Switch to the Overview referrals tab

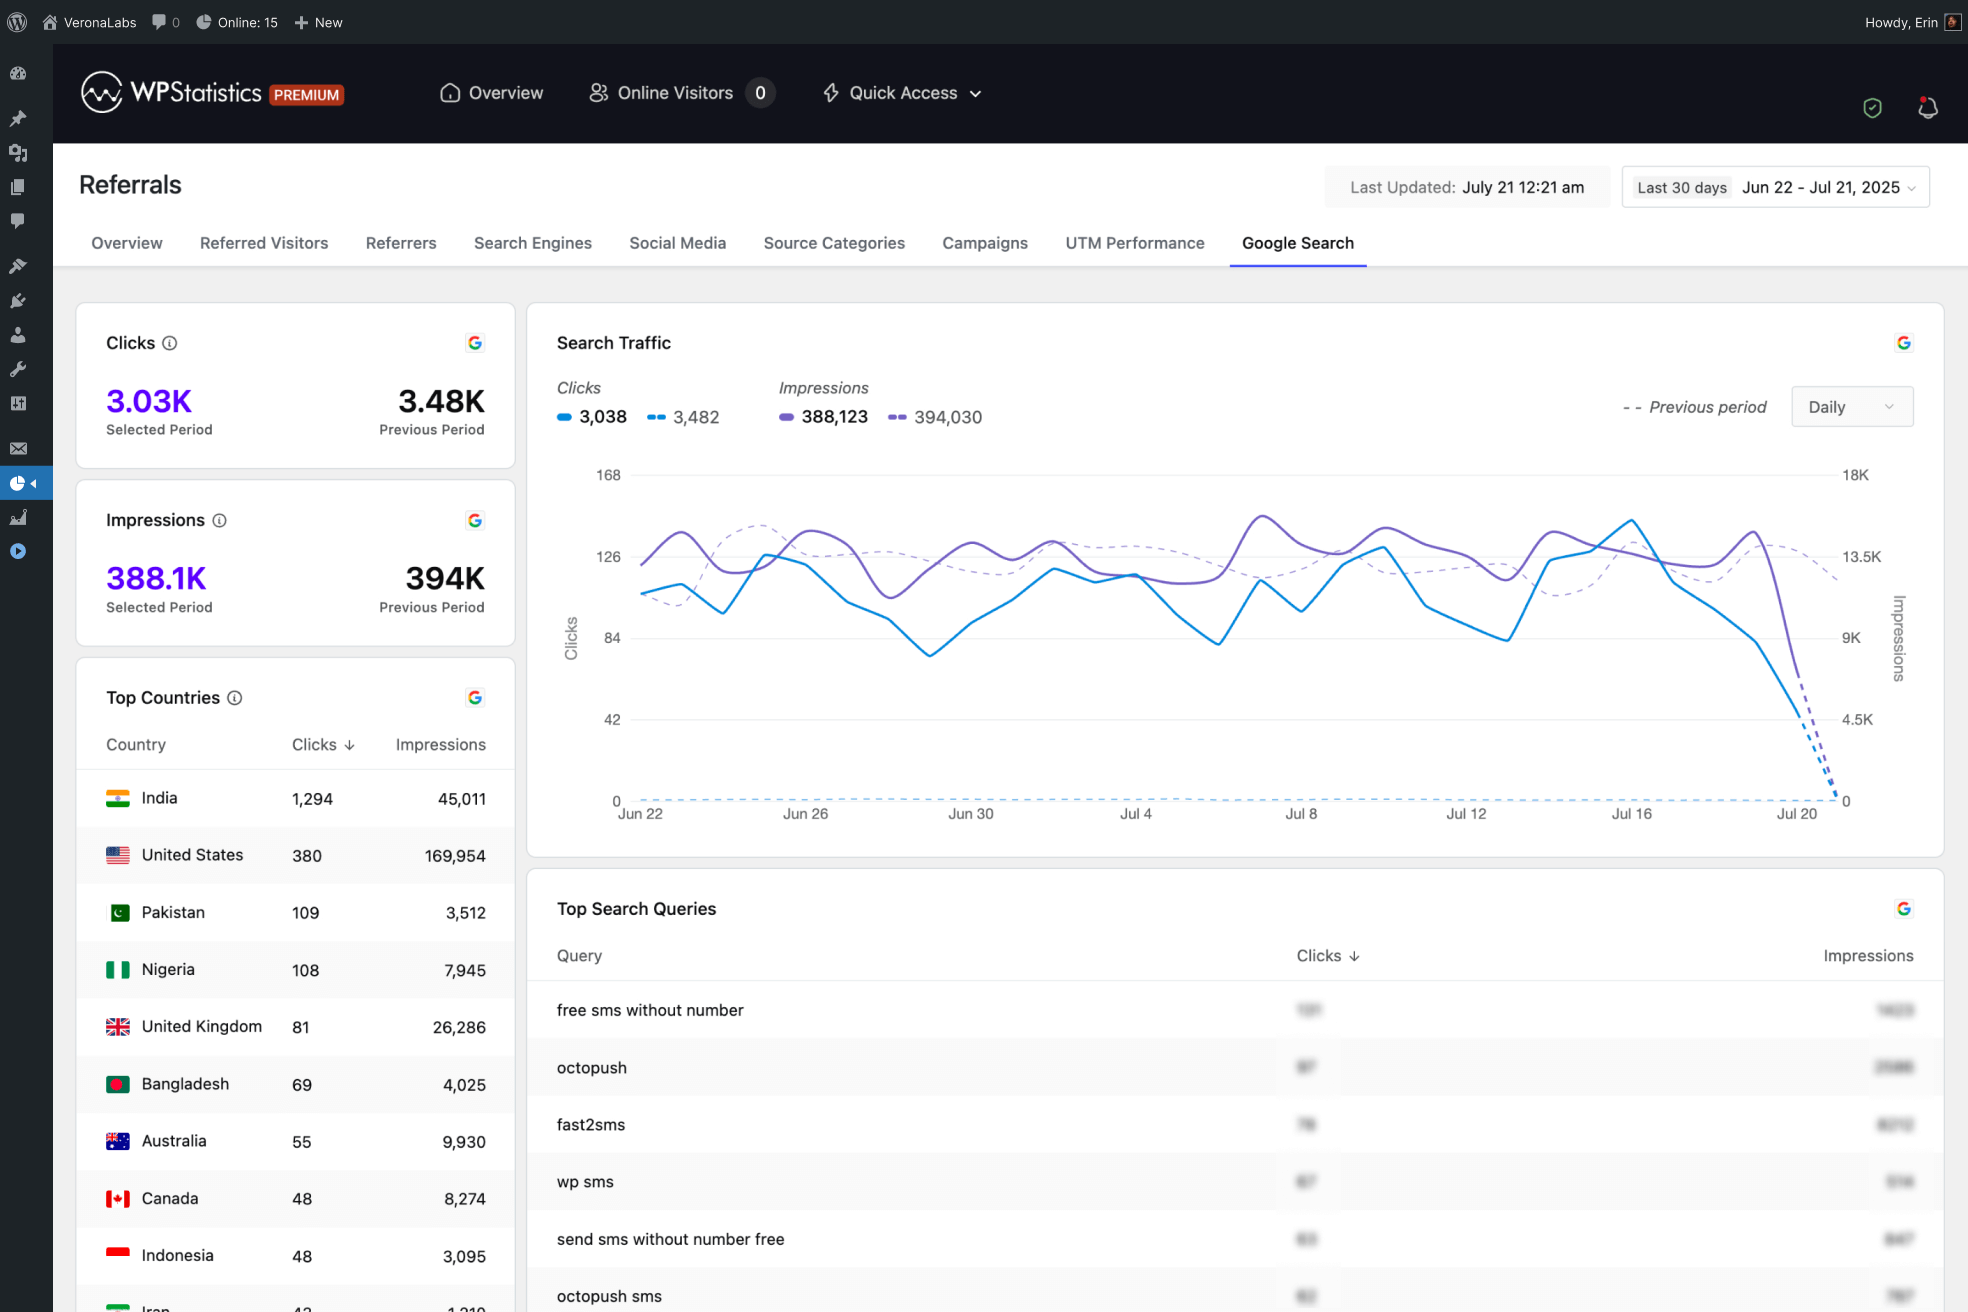[x=127, y=243]
